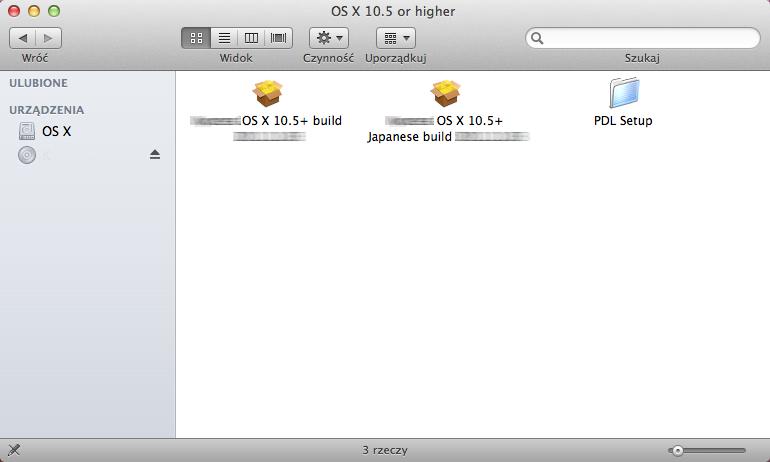This screenshot has height=462, width=770.
Task: Switch to list view
Action: click(x=224, y=38)
